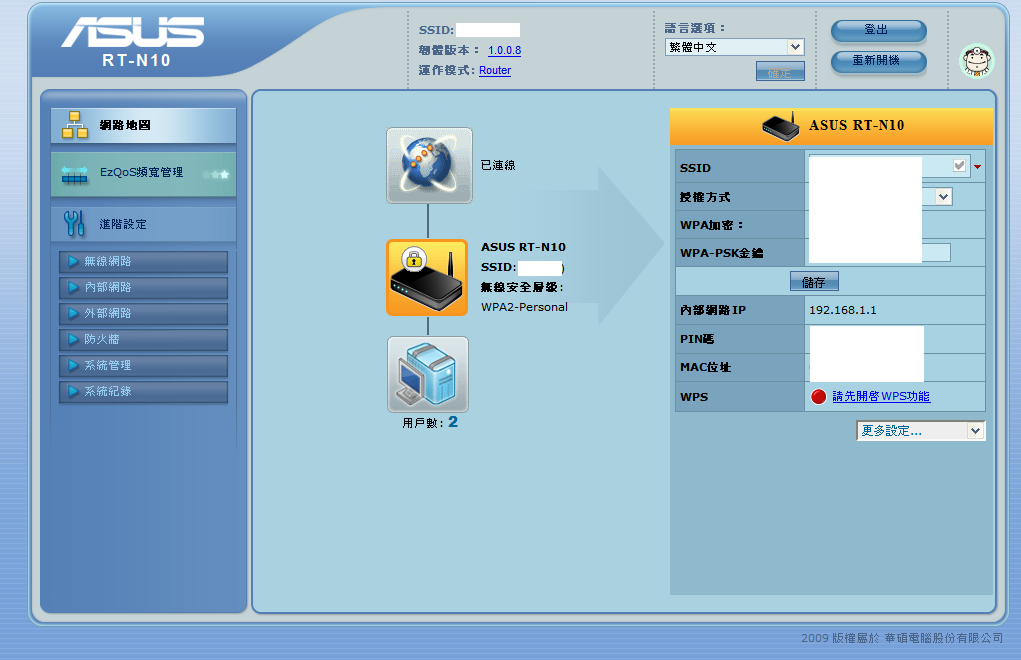1021x660 pixels.
Task: Open 內部網路 settings menu
Action: [143, 288]
